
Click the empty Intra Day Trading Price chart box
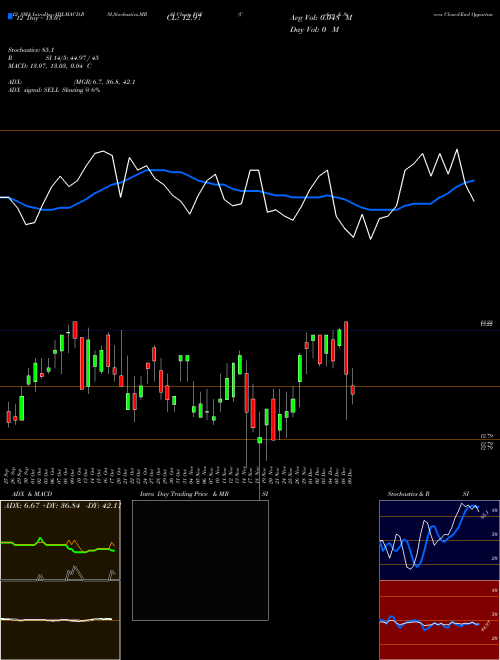200,560
